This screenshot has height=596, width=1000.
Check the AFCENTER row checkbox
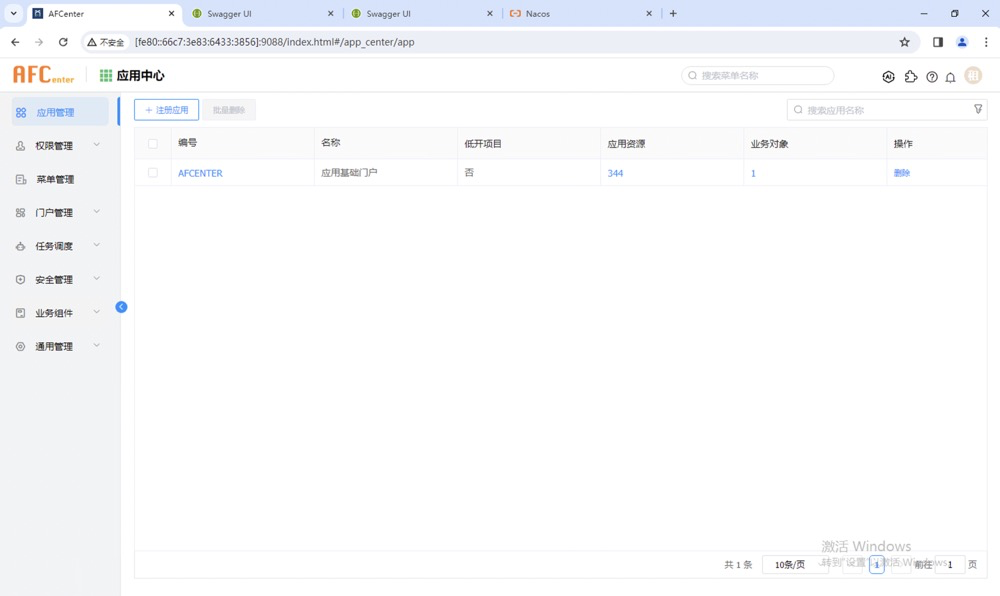point(153,173)
